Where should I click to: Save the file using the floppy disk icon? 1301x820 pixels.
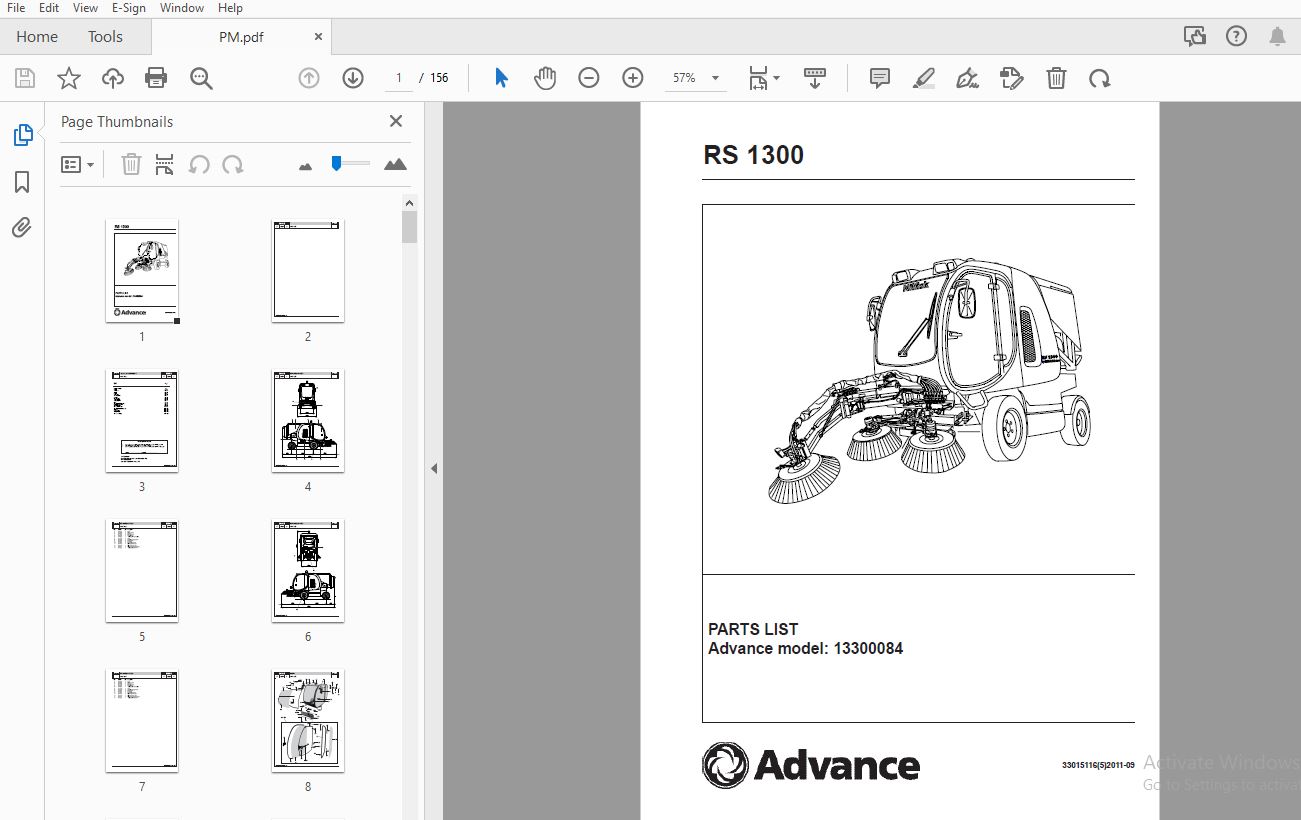25,78
